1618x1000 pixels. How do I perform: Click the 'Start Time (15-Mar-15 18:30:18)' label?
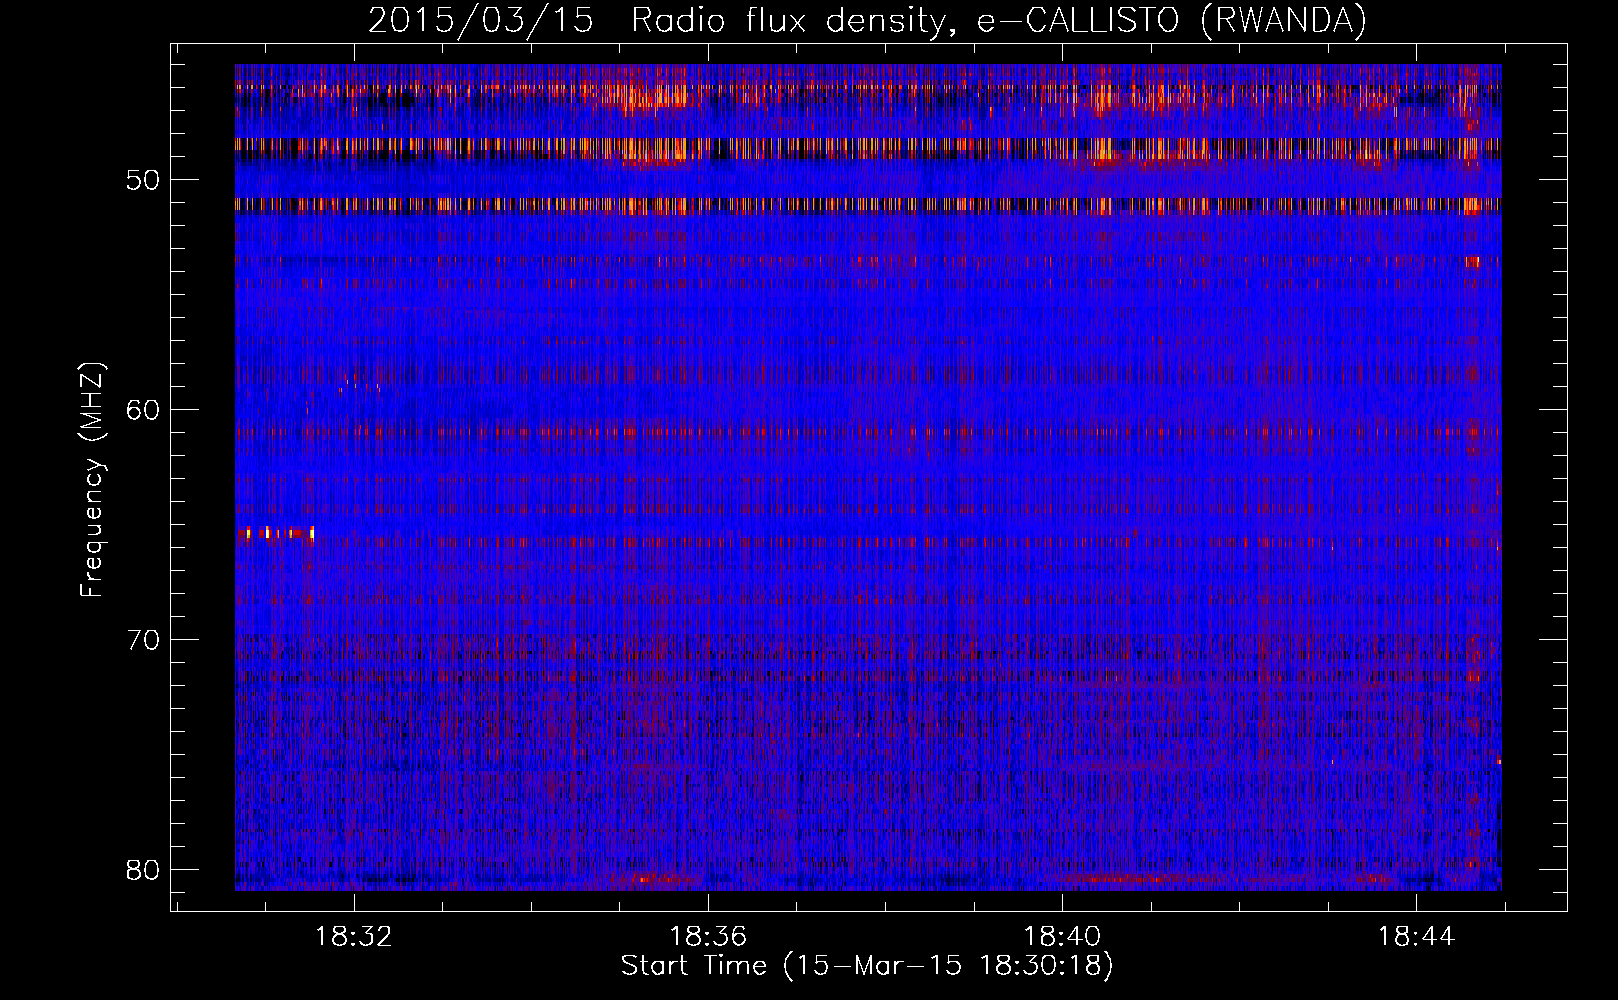(867, 966)
